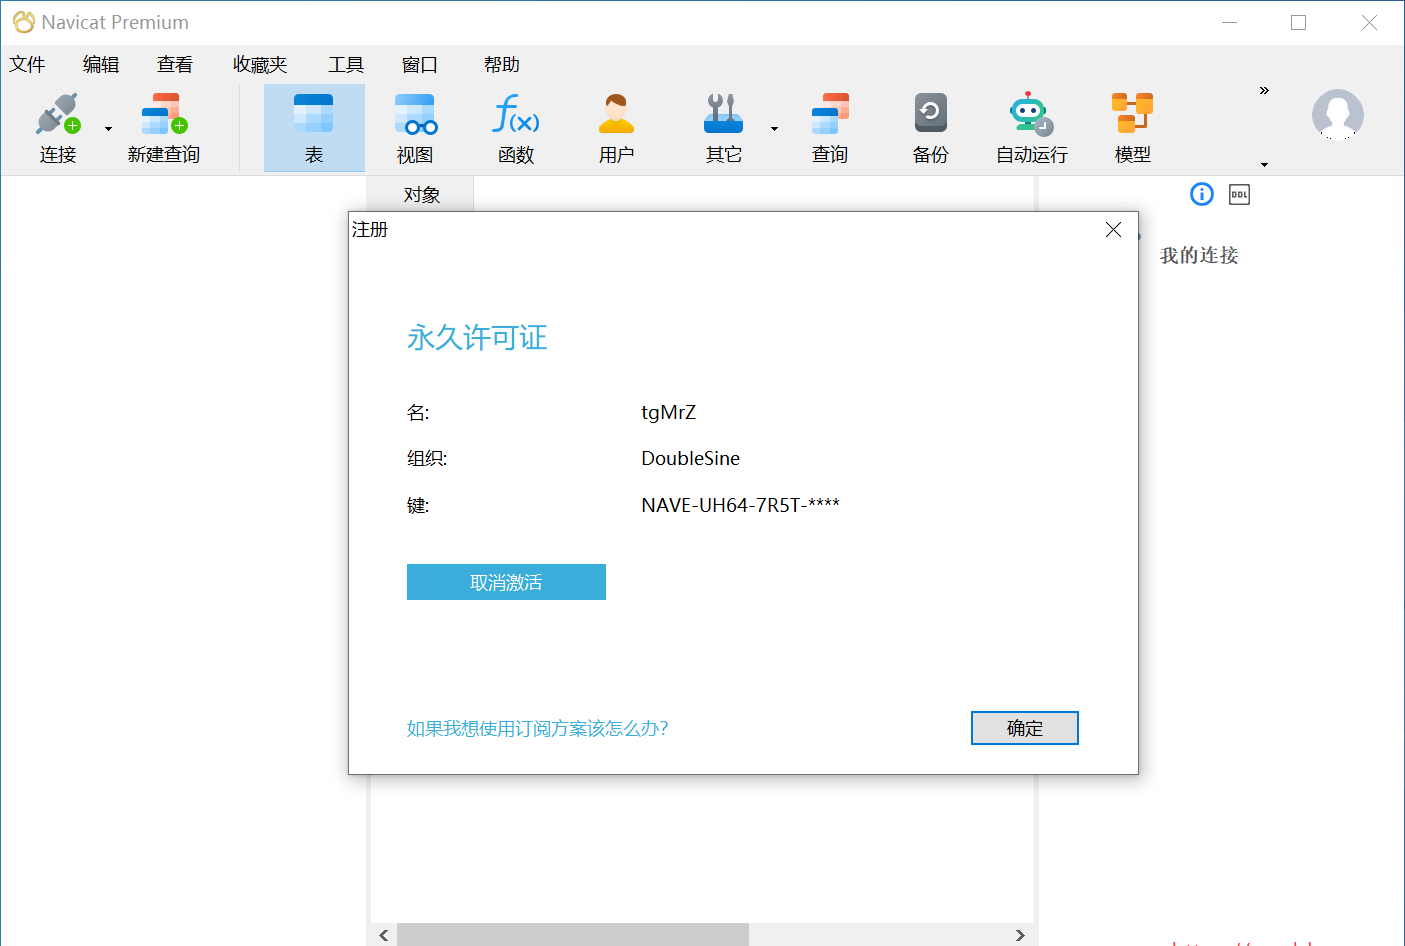Image resolution: width=1405 pixels, height=946 pixels.
Task: Close the Registration (注册) dialog
Action: 1113,230
